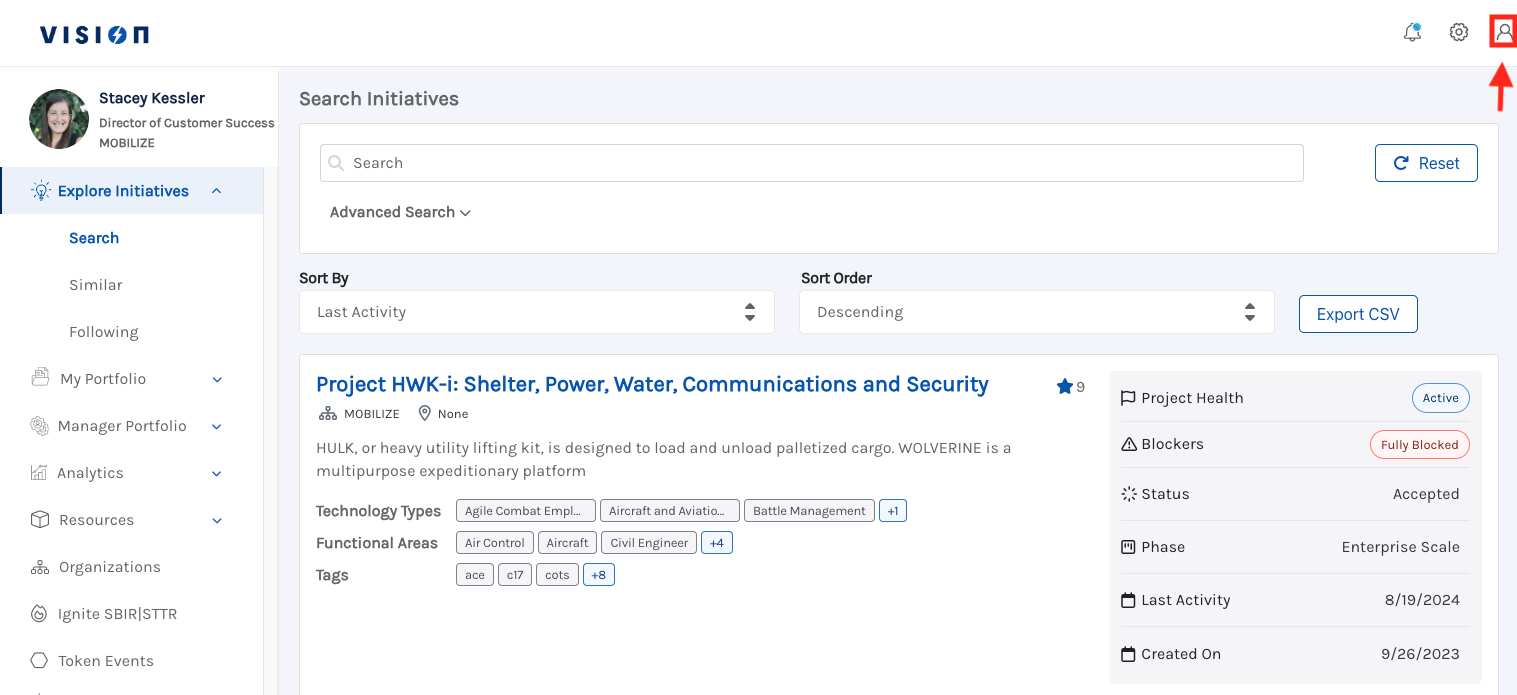1517x695 pixels.
Task: Click the Reset button
Action: pos(1426,163)
